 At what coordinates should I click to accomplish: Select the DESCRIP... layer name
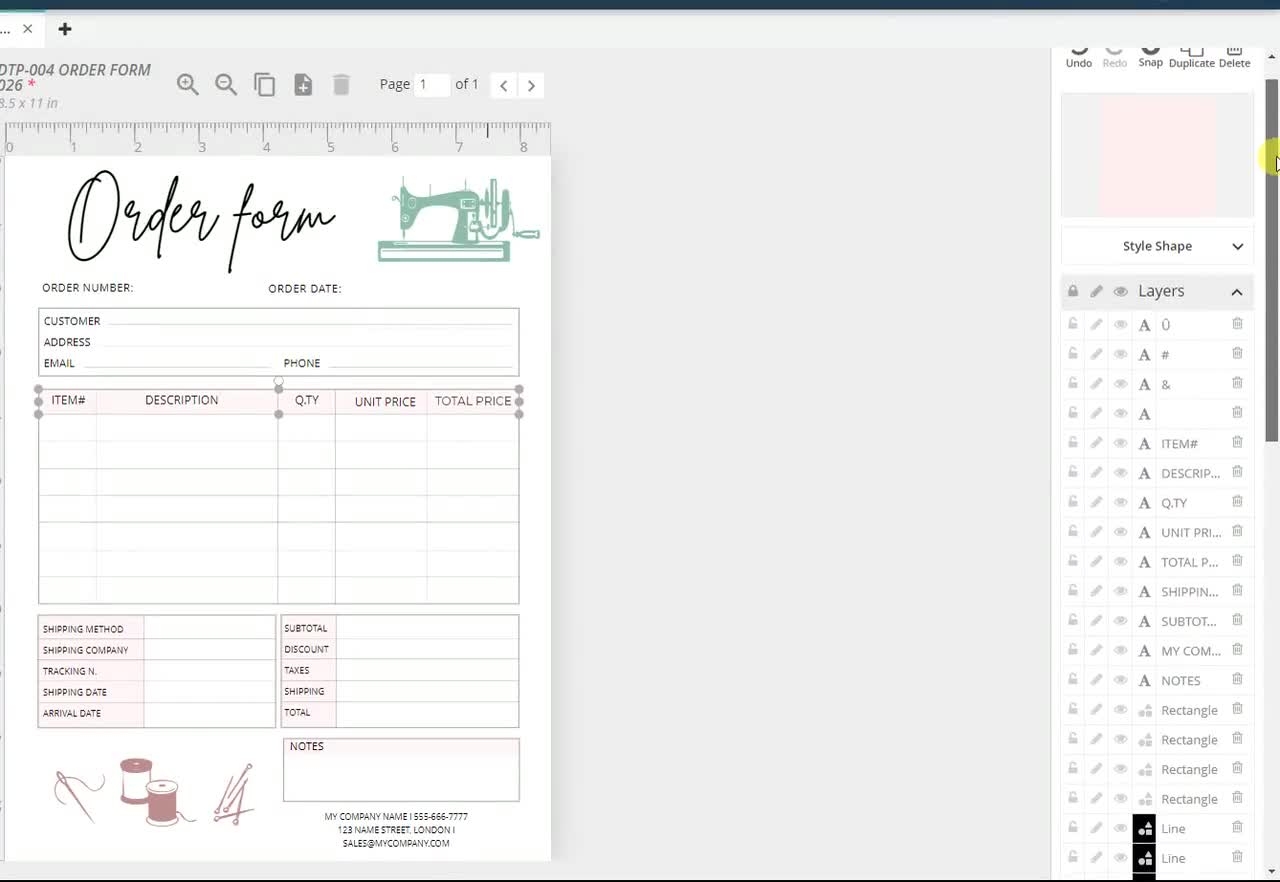[1190, 473]
